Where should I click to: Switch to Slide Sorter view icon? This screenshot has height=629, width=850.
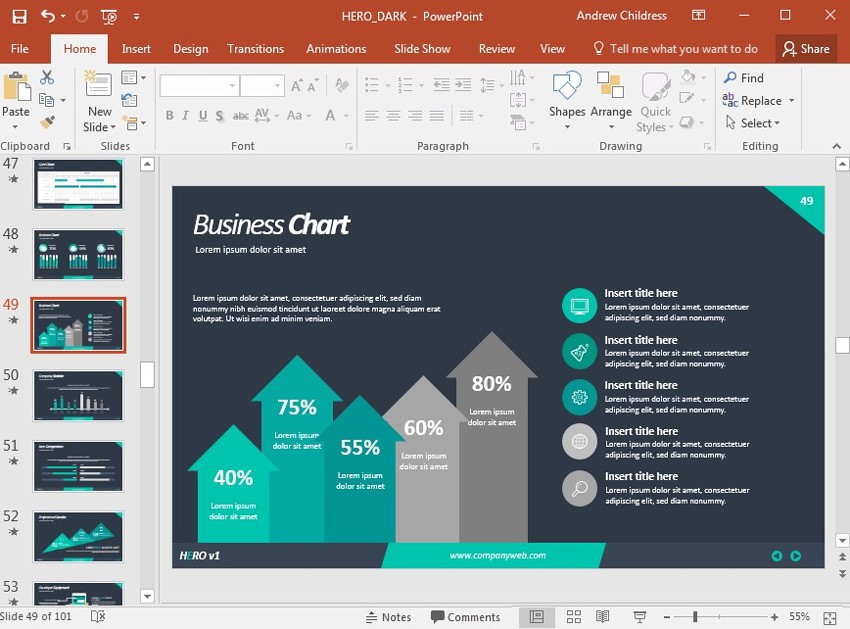click(x=573, y=617)
